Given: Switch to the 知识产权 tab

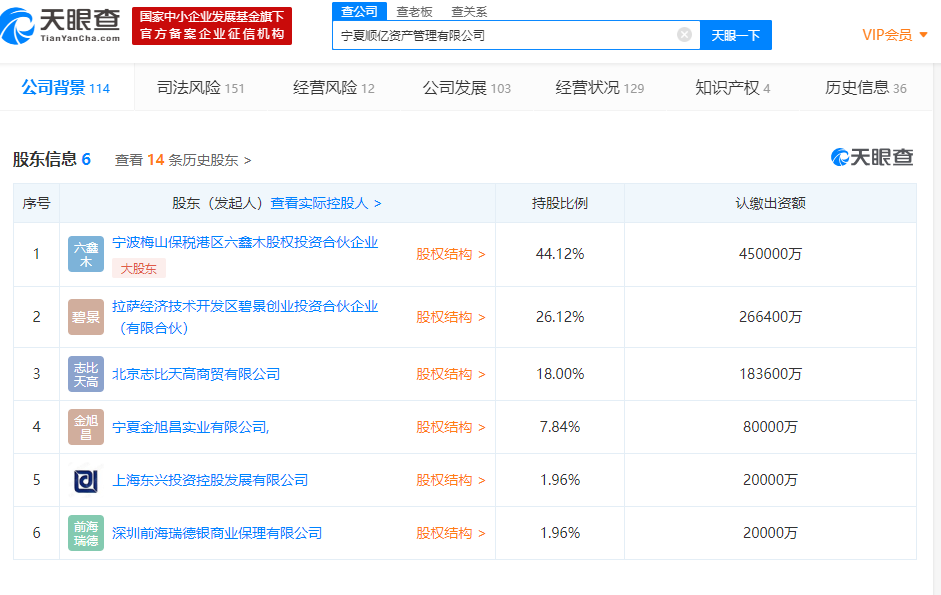Looking at the screenshot, I should [733, 88].
